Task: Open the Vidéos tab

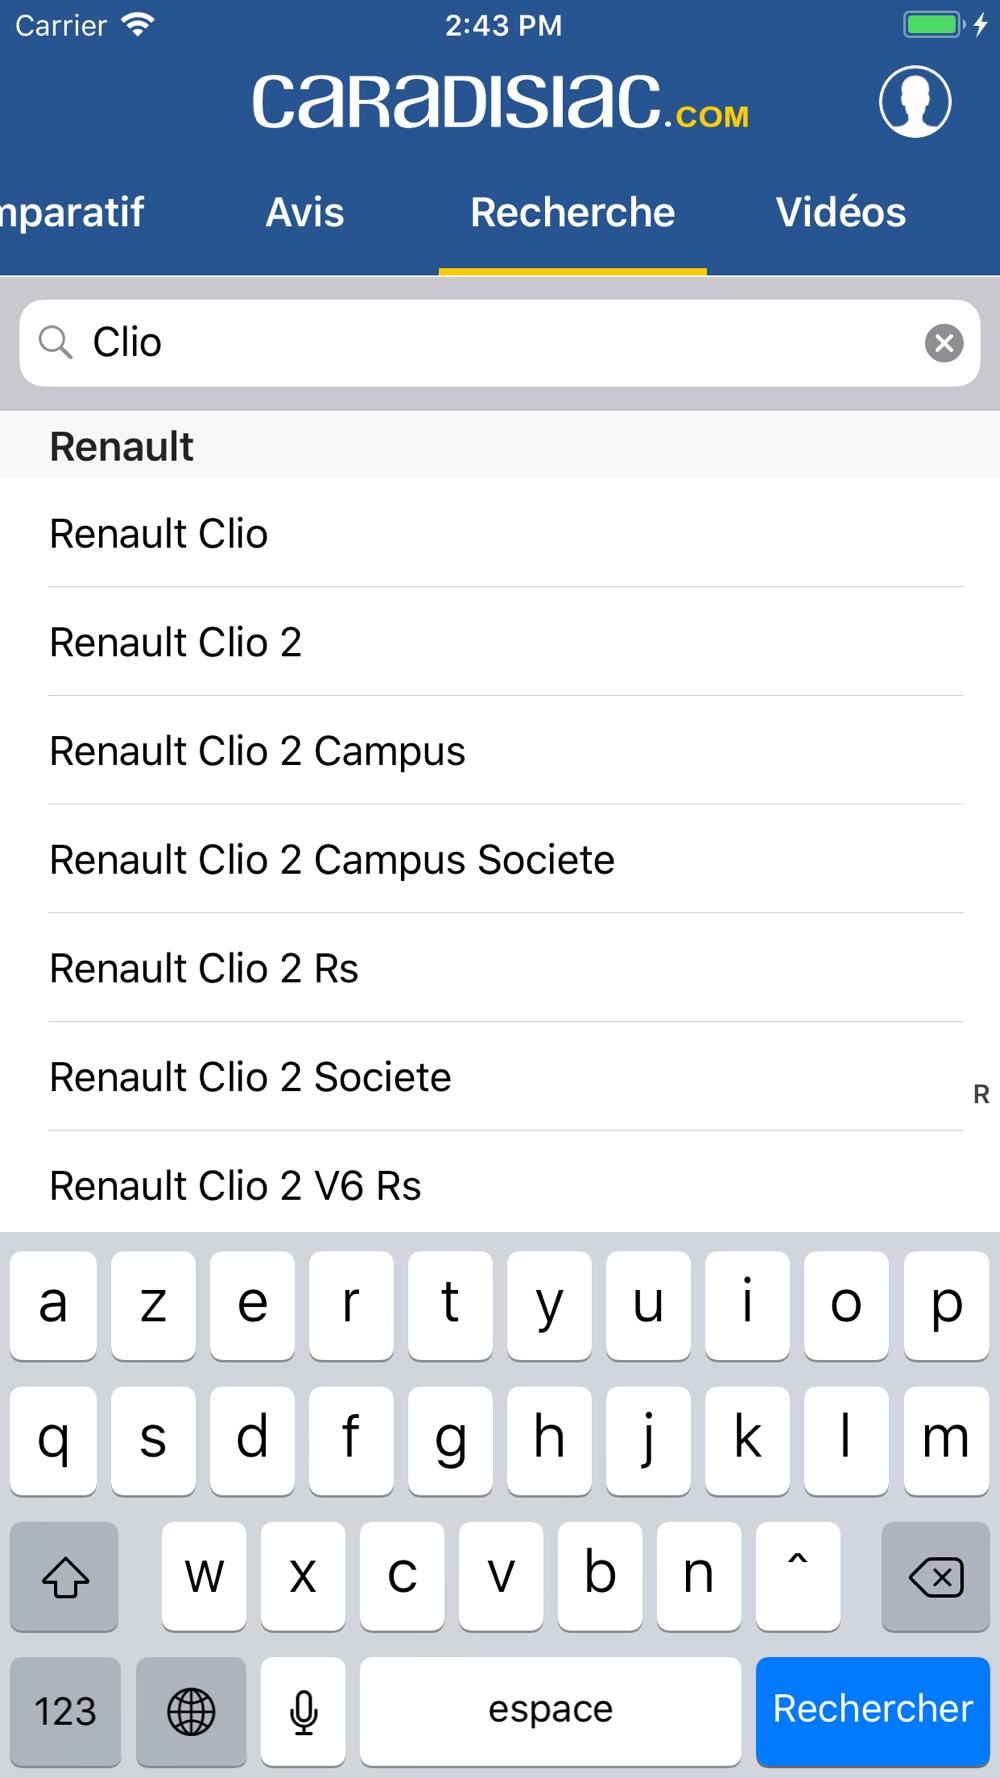Action: 840,212
